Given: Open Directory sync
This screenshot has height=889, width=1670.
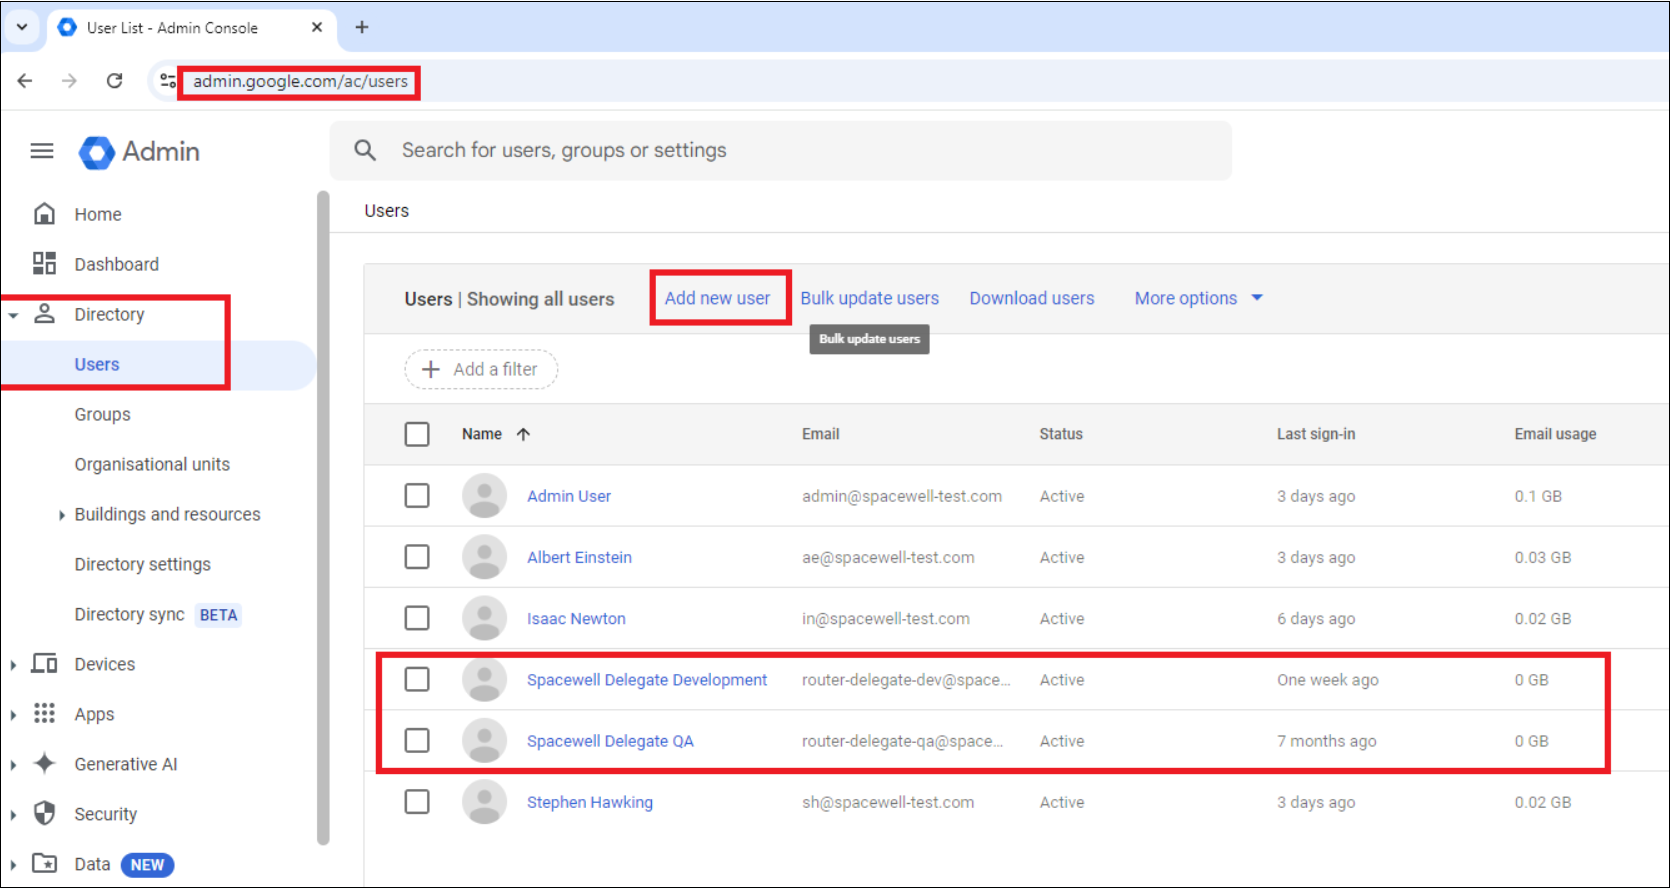Looking at the screenshot, I should click(x=129, y=614).
